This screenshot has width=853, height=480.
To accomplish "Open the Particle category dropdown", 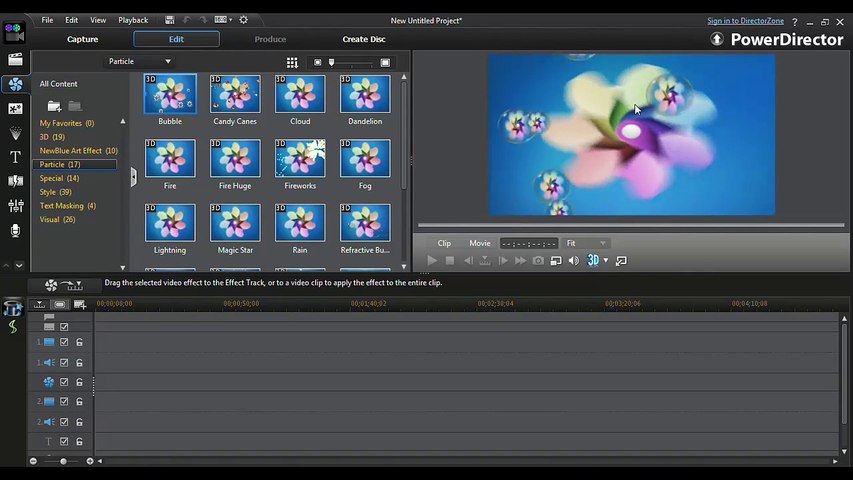I will click(140, 62).
